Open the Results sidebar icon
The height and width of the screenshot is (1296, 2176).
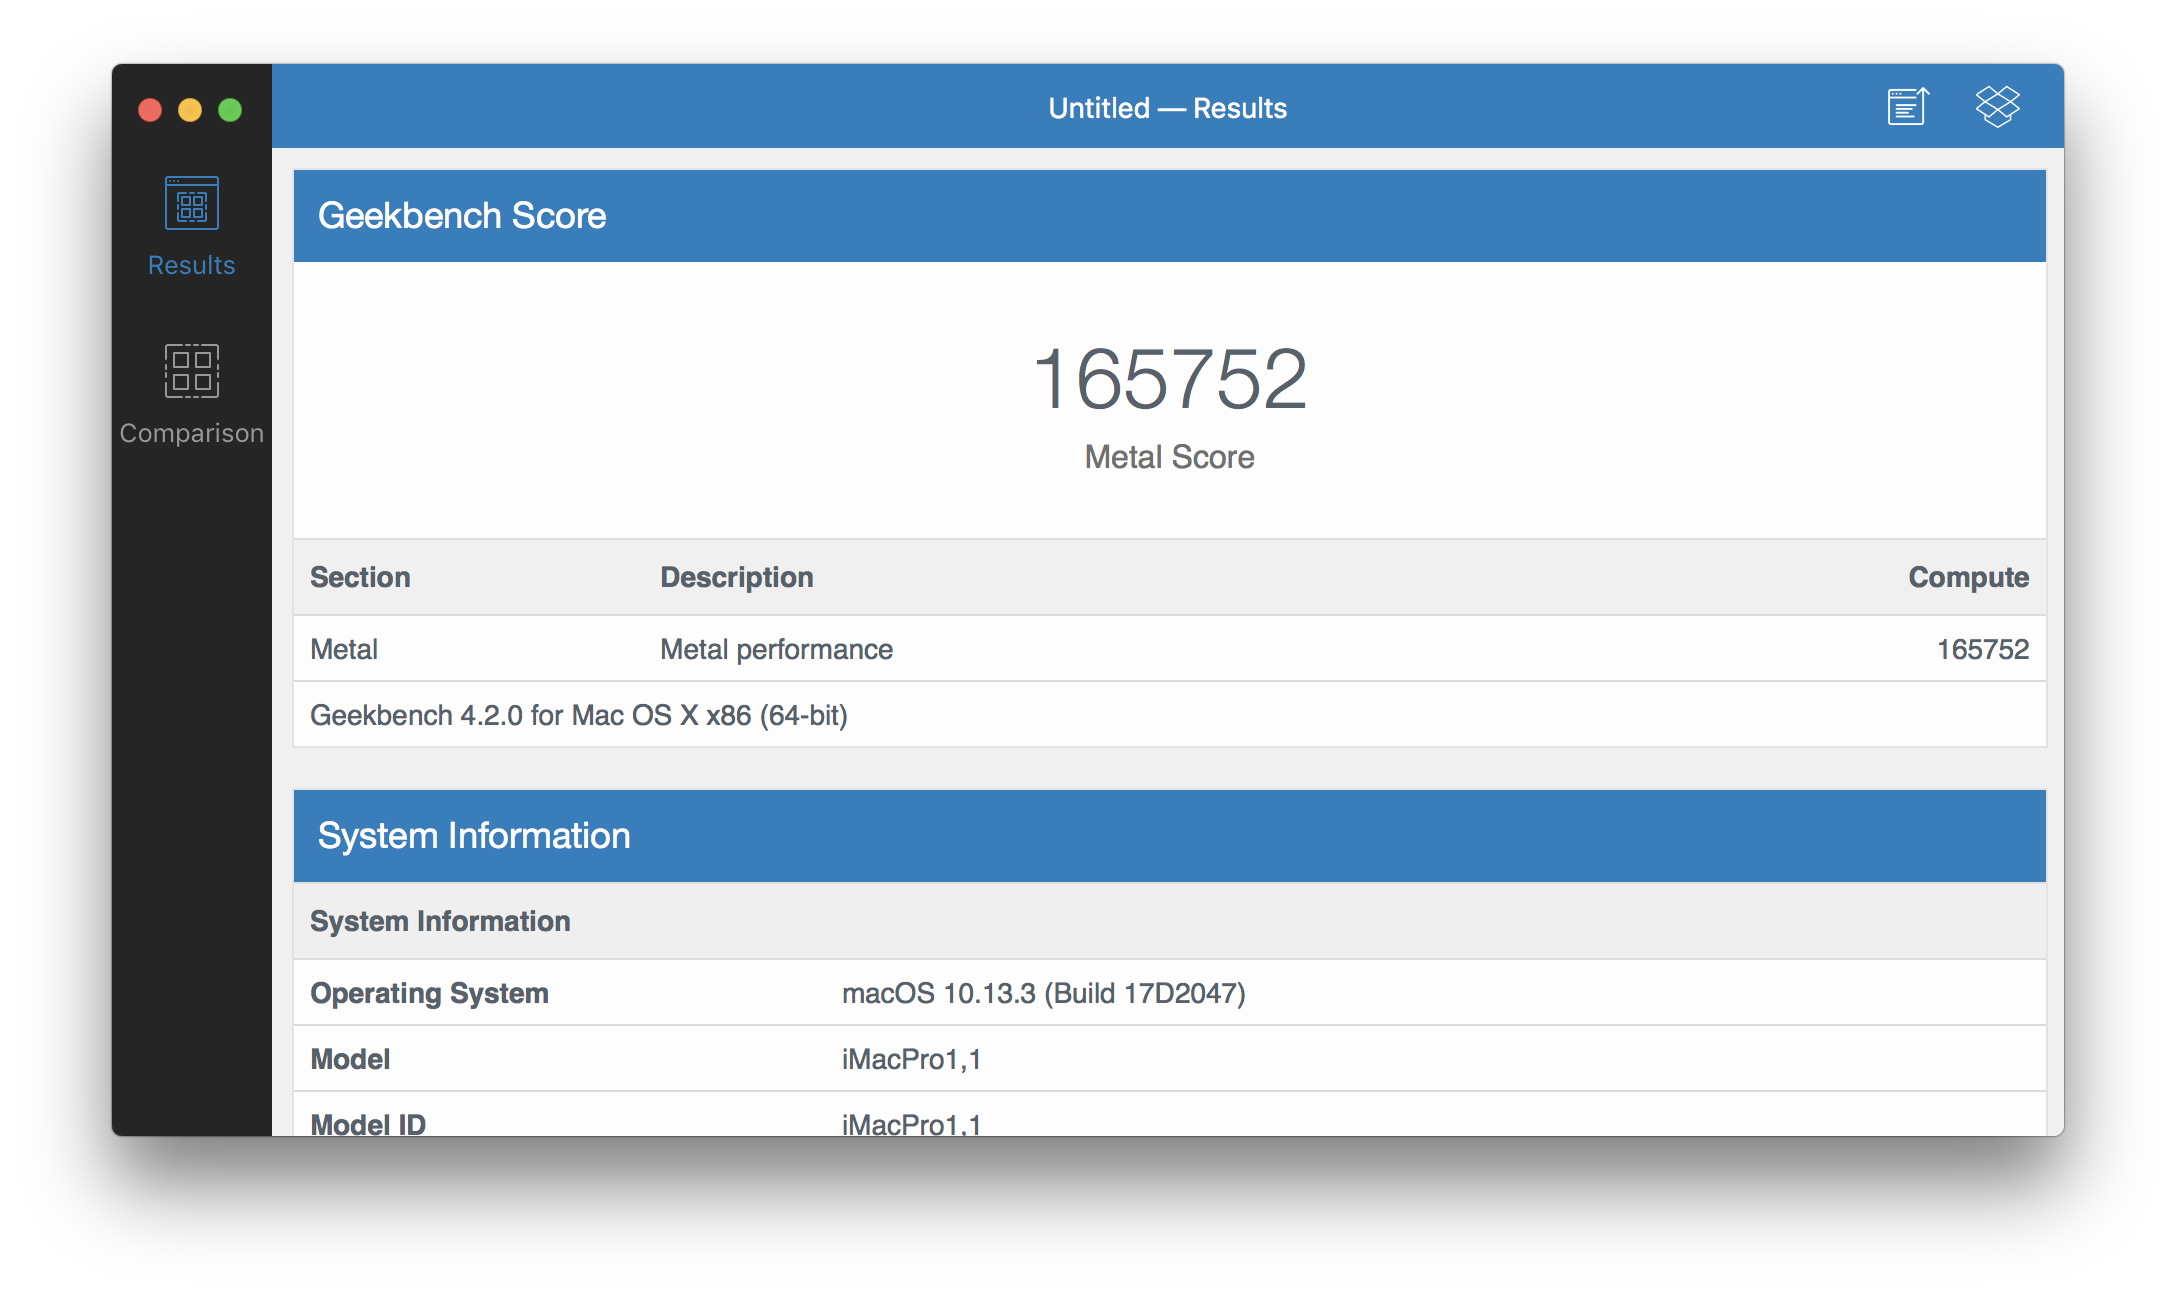(191, 203)
